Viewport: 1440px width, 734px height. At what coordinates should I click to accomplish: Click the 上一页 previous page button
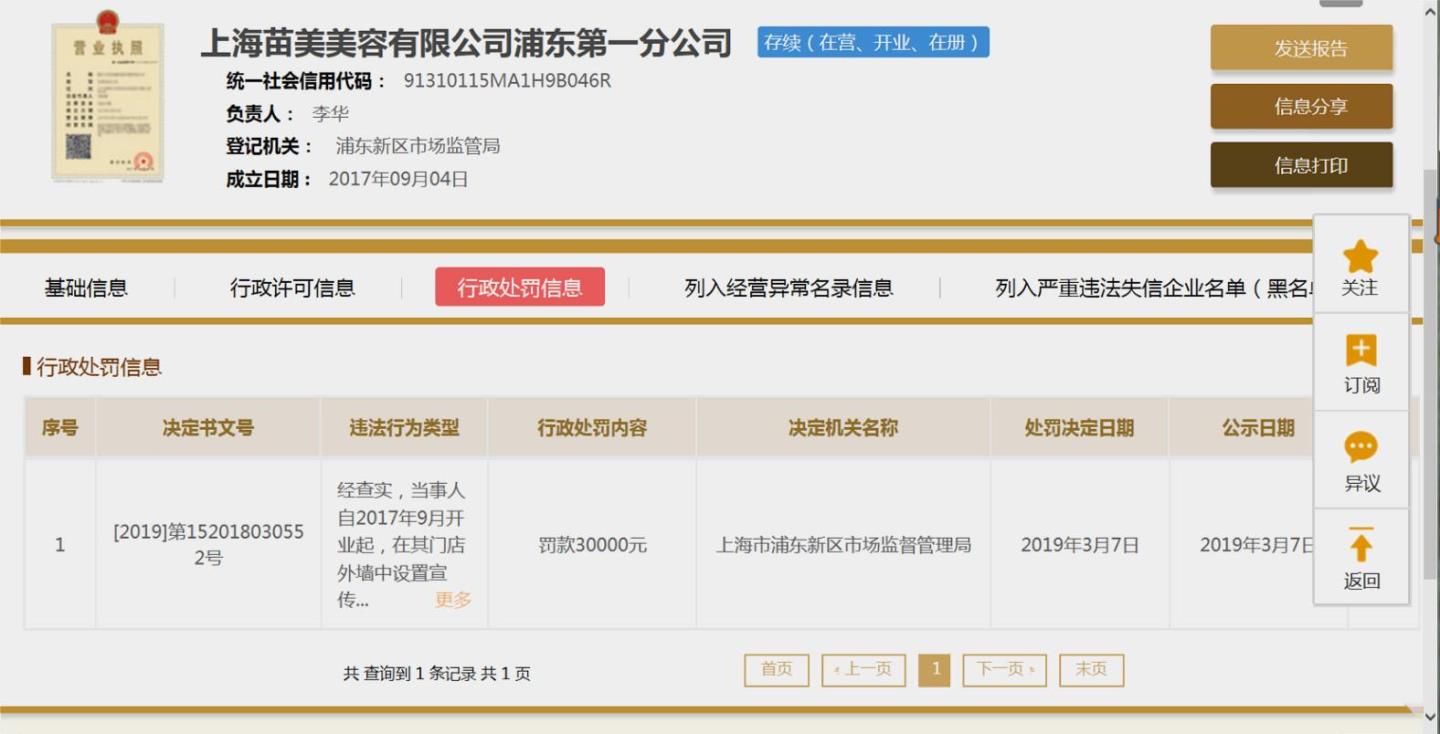tap(863, 670)
